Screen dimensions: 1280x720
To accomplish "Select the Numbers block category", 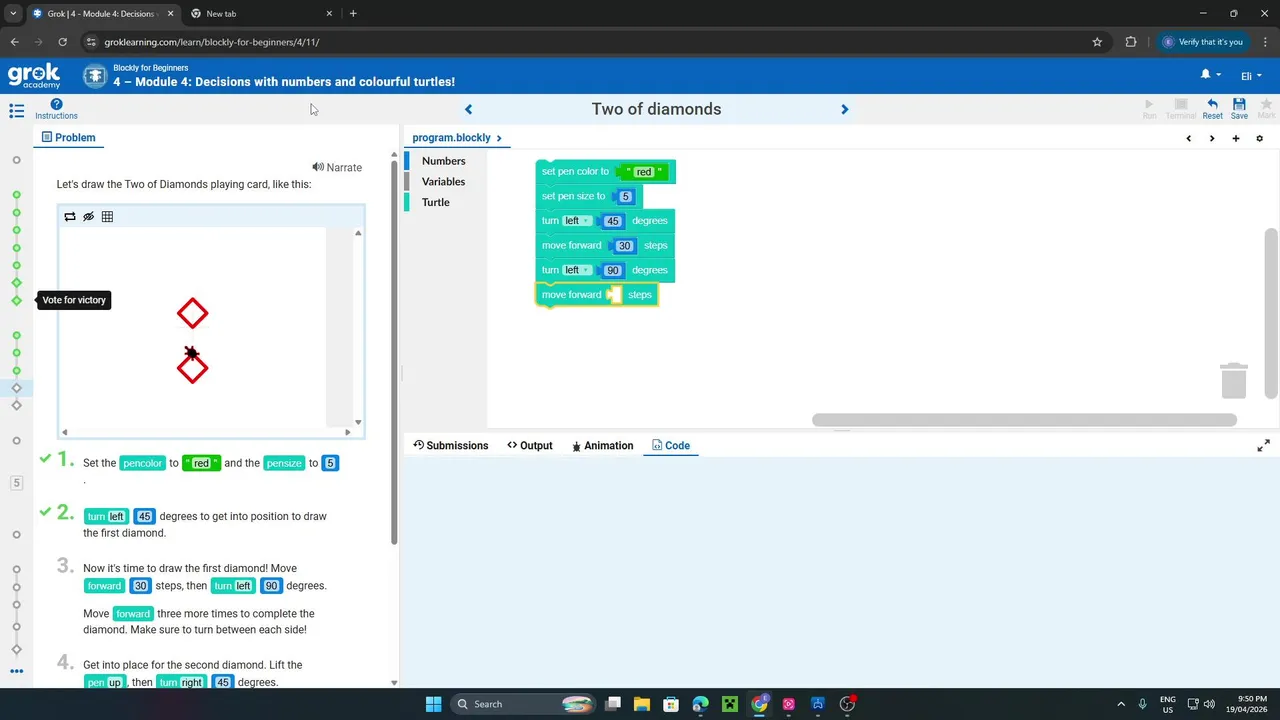I will 443,161.
